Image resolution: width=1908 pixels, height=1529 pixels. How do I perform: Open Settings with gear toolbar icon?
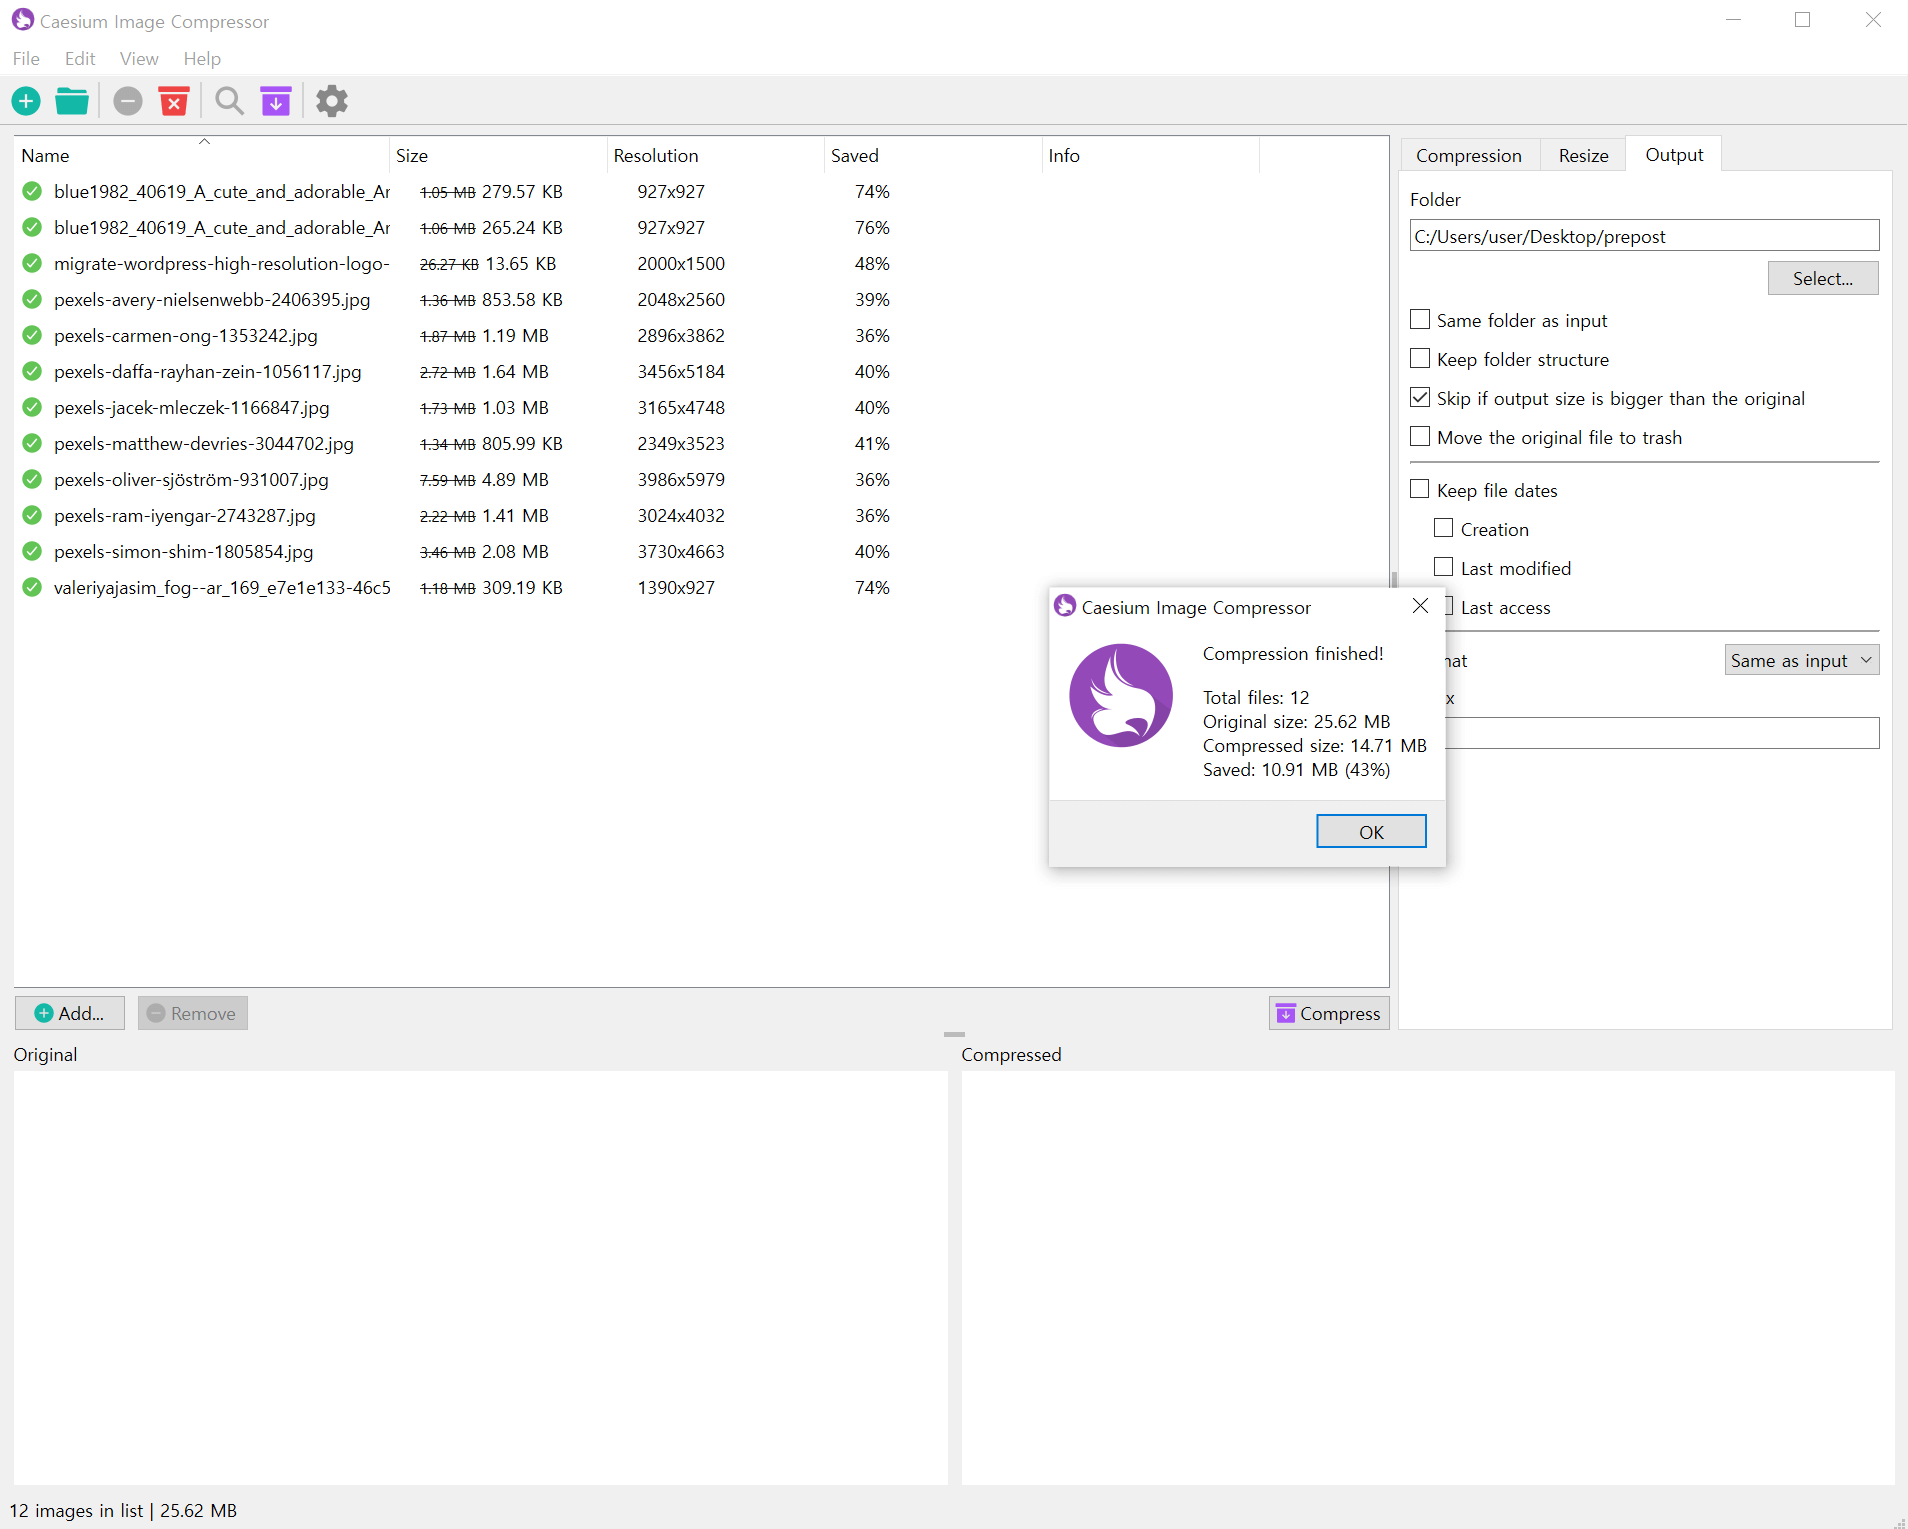tap(332, 101)
